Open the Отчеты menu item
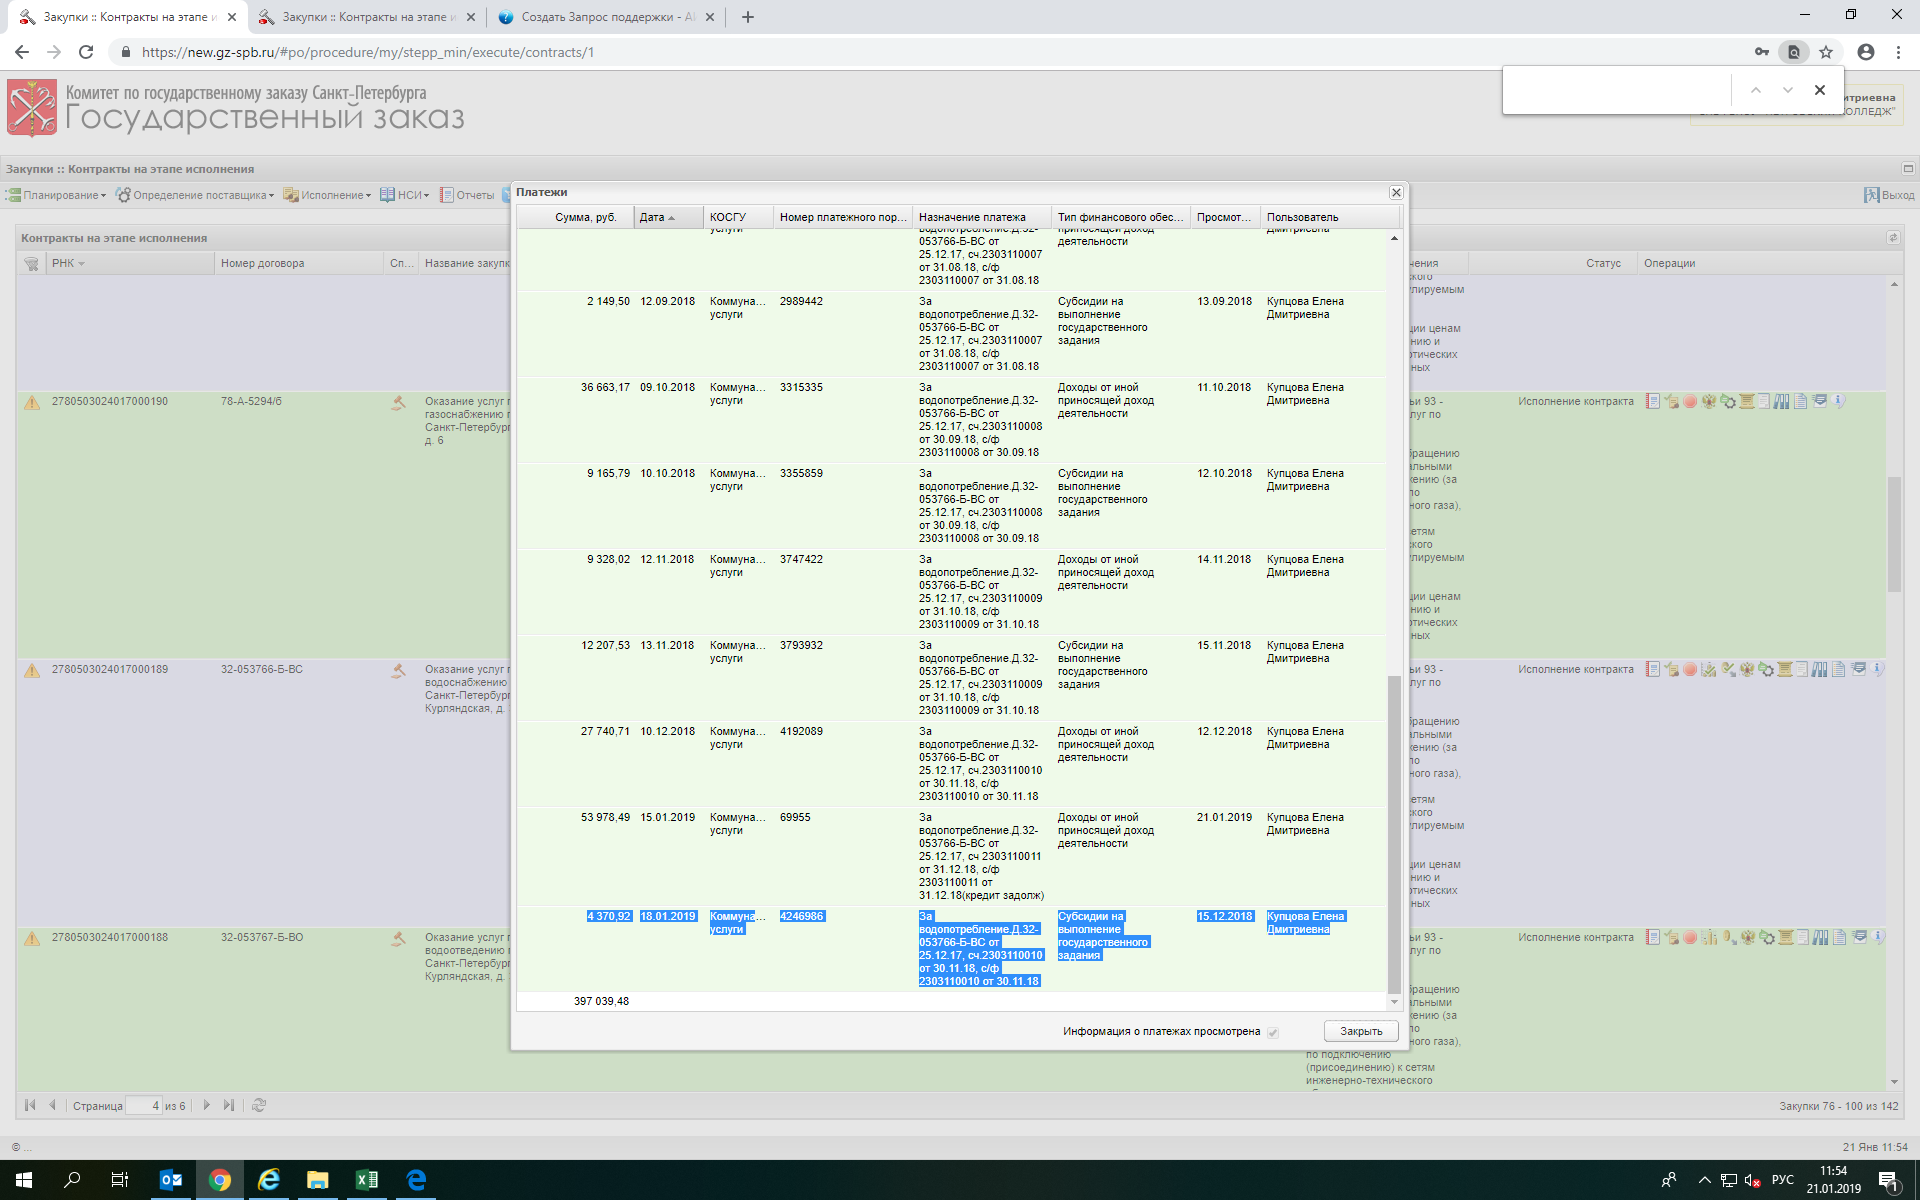This screenshot has width=1920, height=1200. pyautogui.click(x=467, y=195)
